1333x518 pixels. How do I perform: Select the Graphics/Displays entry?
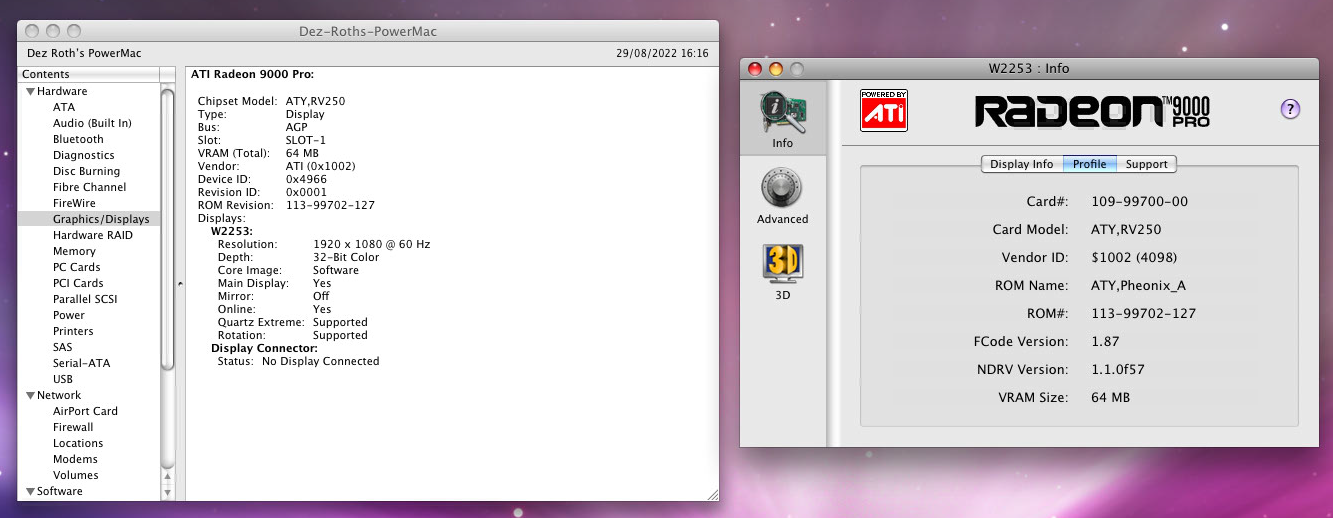(x=101, y=219)
